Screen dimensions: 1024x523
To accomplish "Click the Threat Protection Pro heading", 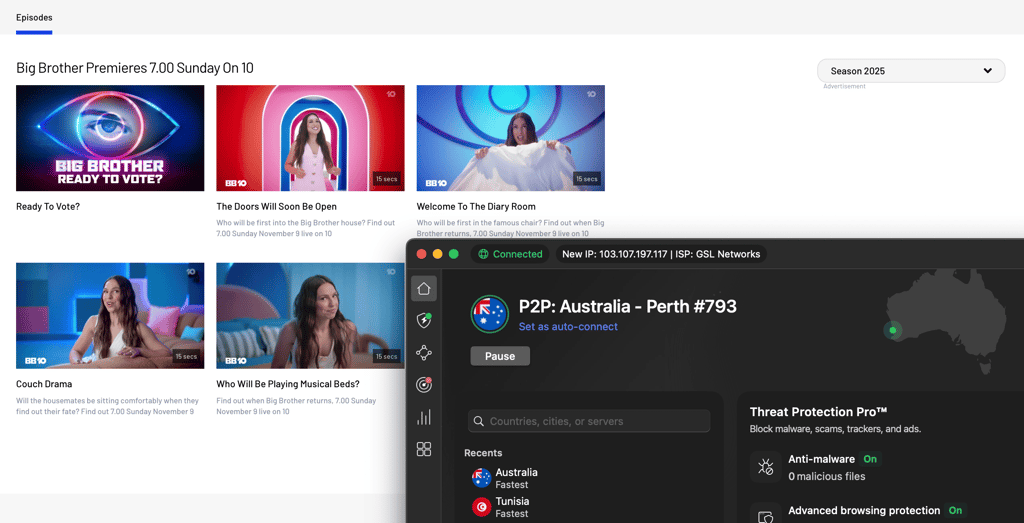I will (818, 411).
